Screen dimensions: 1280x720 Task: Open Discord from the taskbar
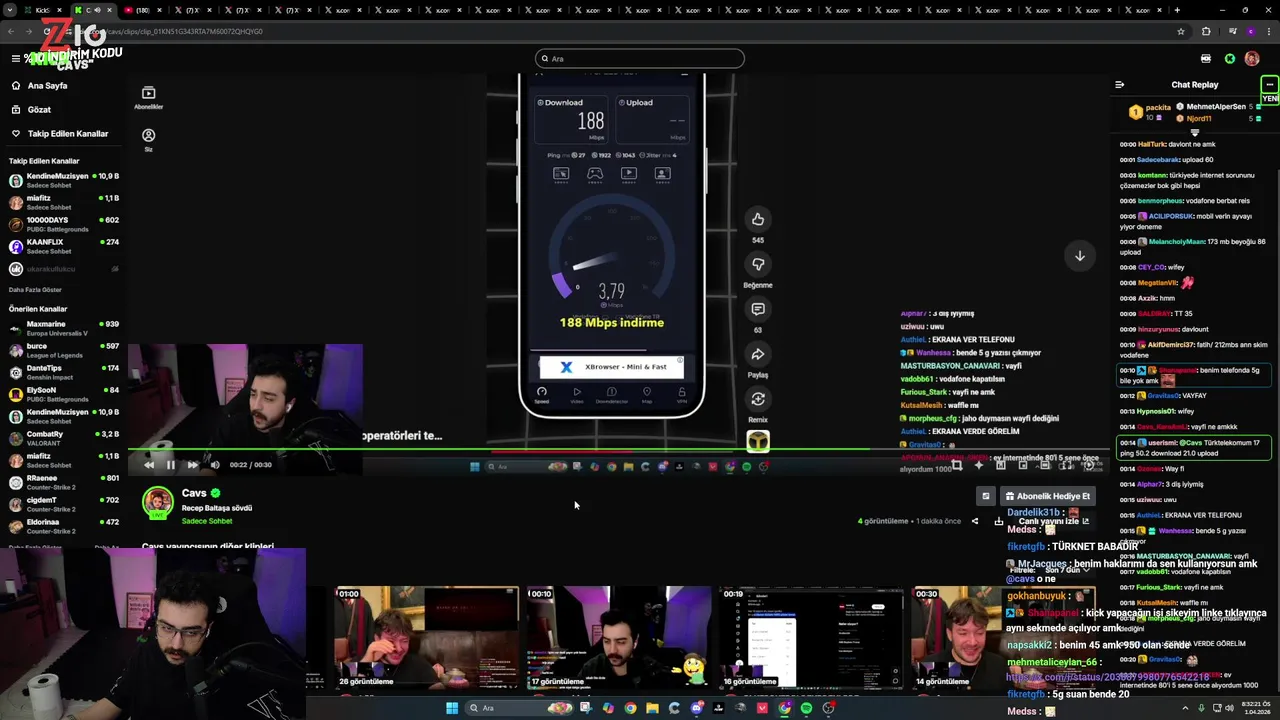(x=697, y=708)
